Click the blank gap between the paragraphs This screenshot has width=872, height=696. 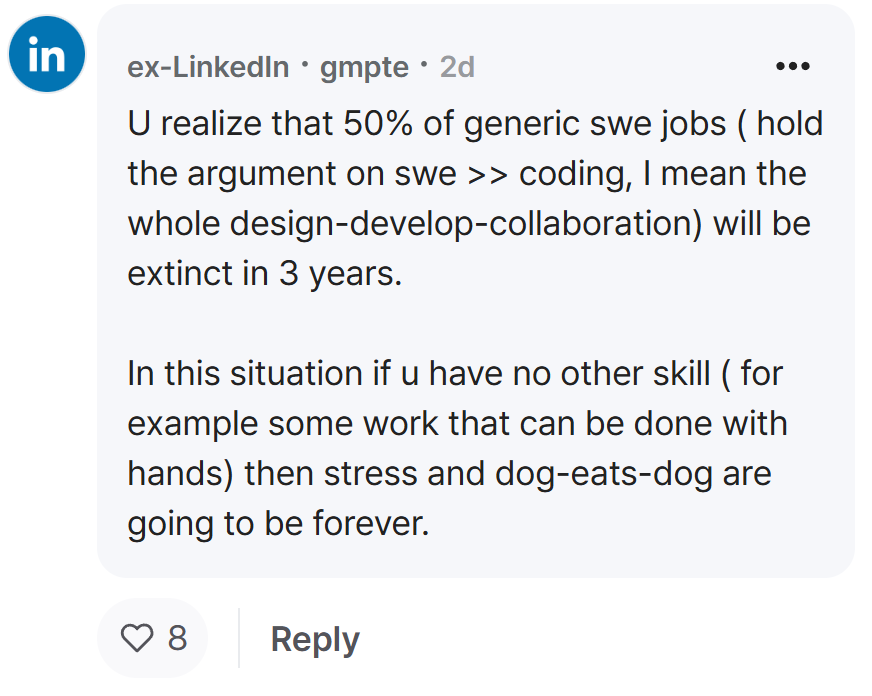click(x=475, y=324)
